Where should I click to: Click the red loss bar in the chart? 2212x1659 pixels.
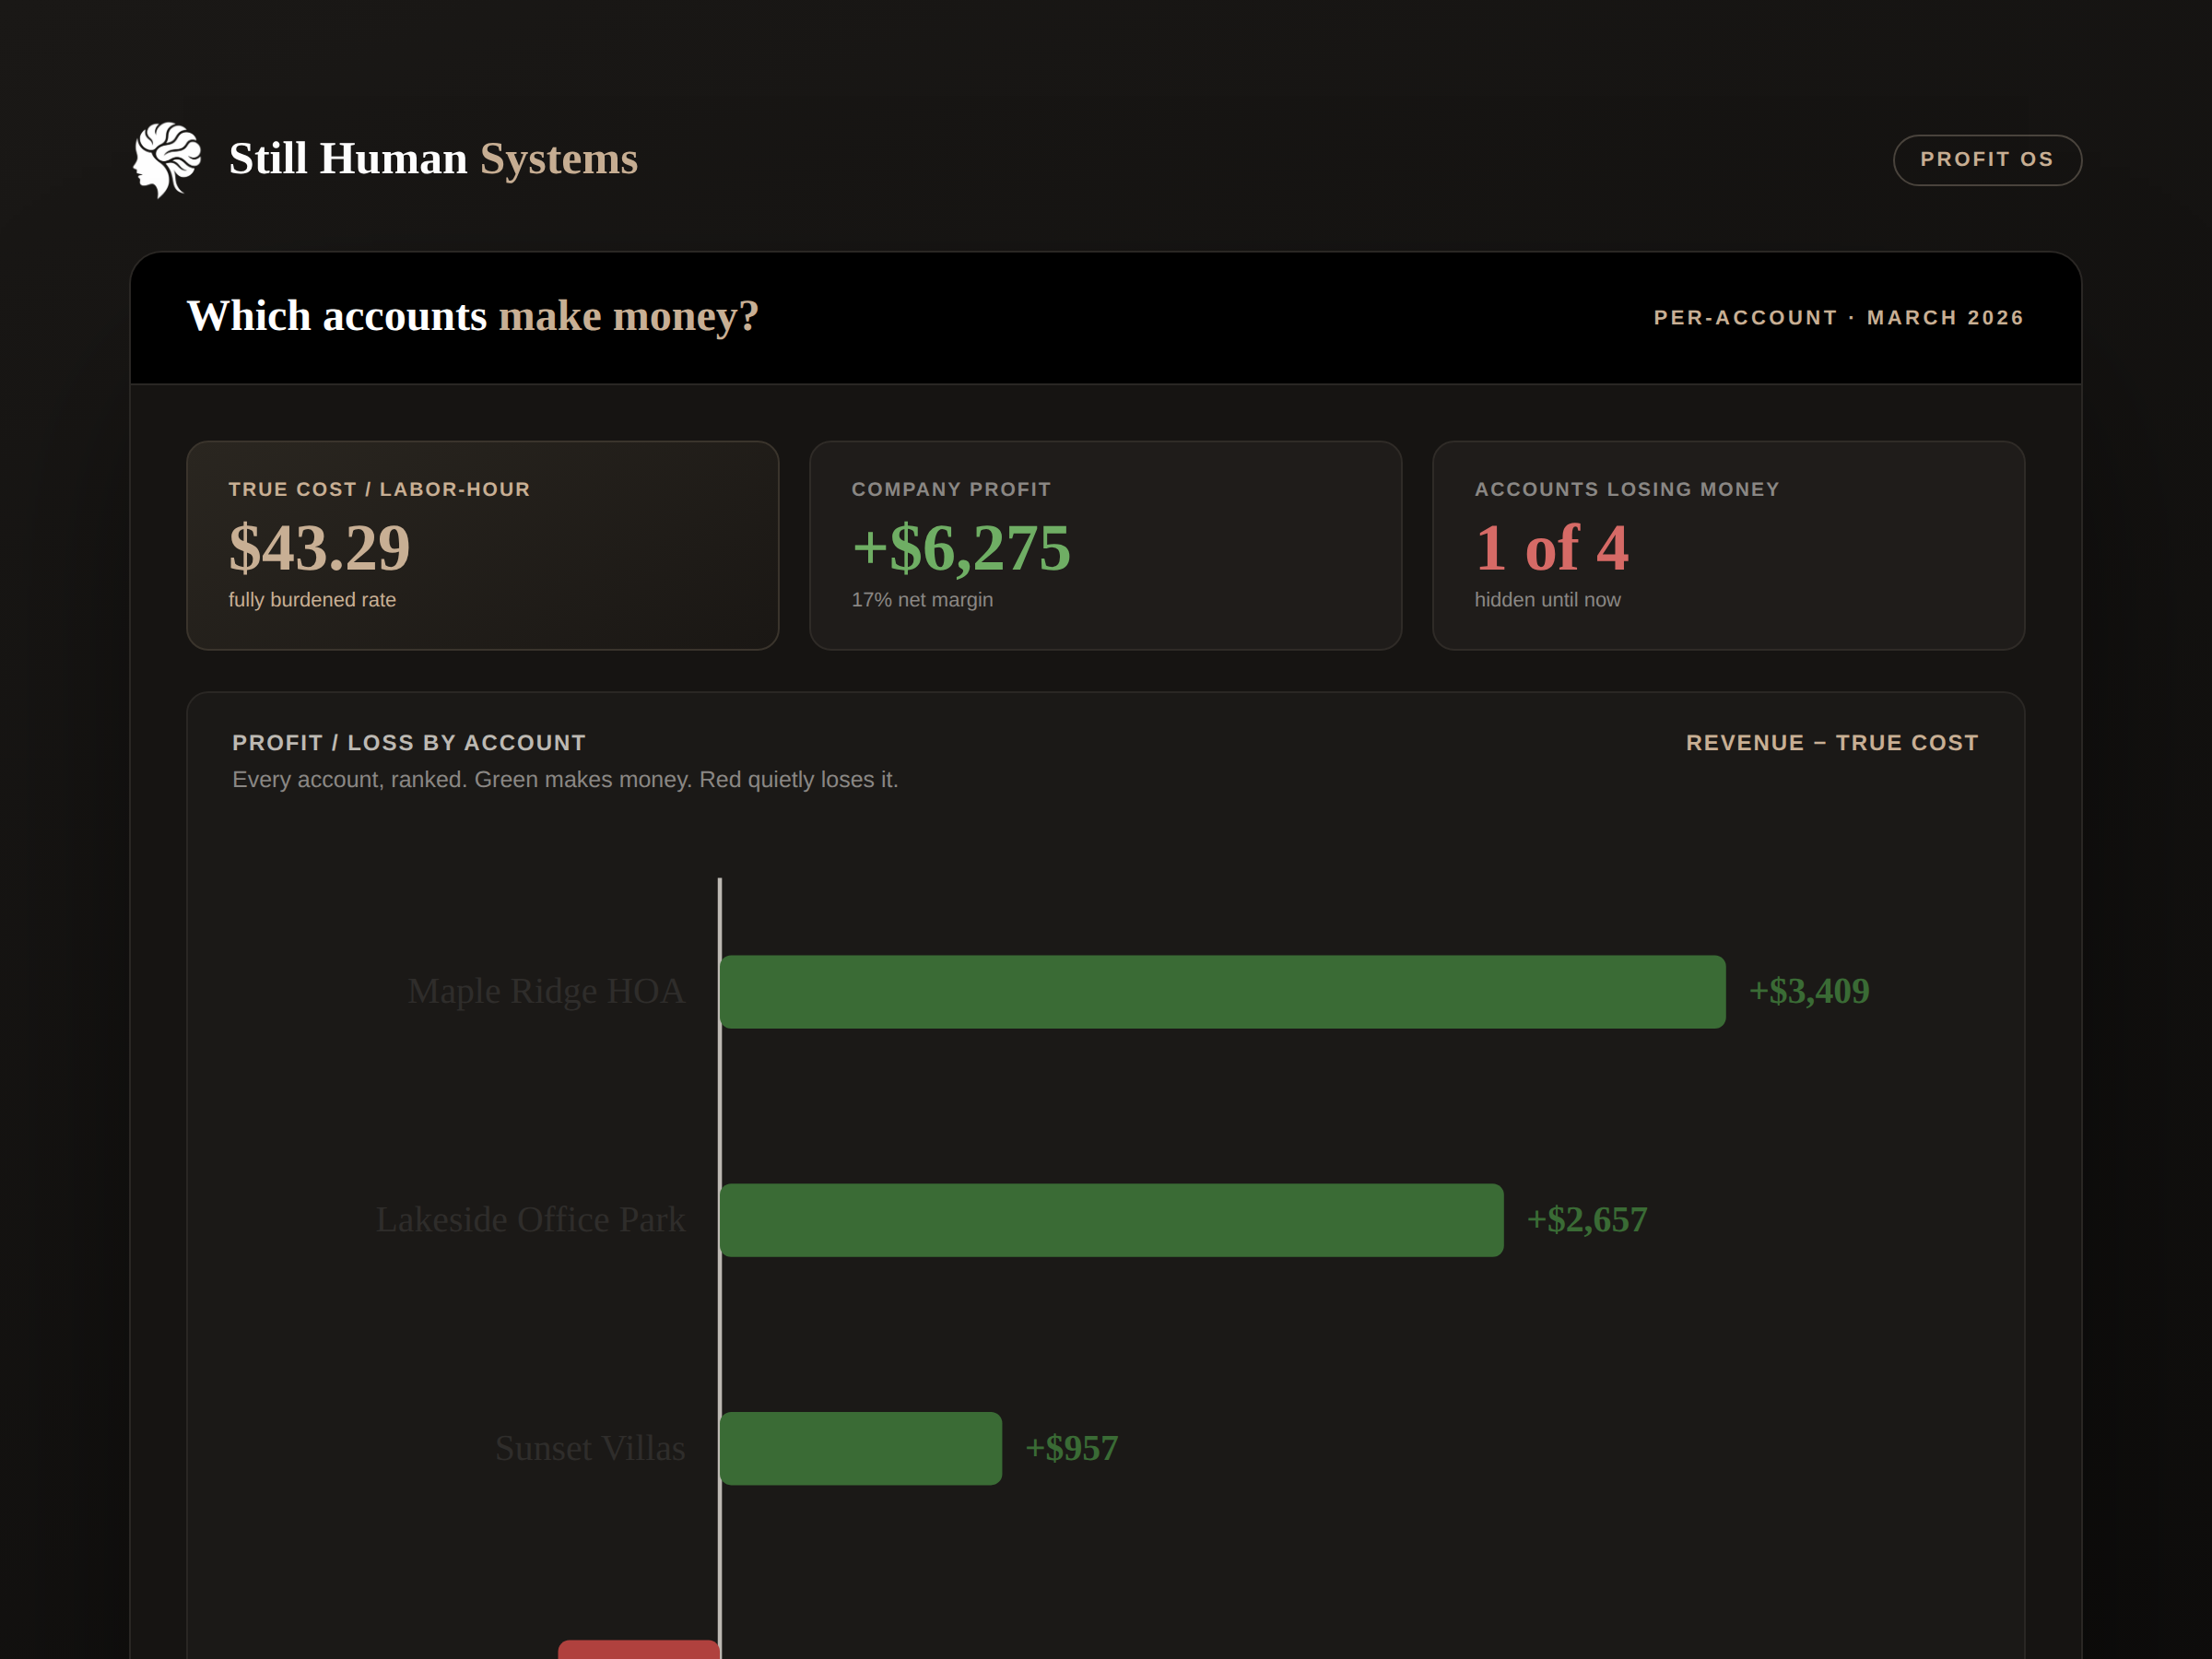coord(638,1650)
